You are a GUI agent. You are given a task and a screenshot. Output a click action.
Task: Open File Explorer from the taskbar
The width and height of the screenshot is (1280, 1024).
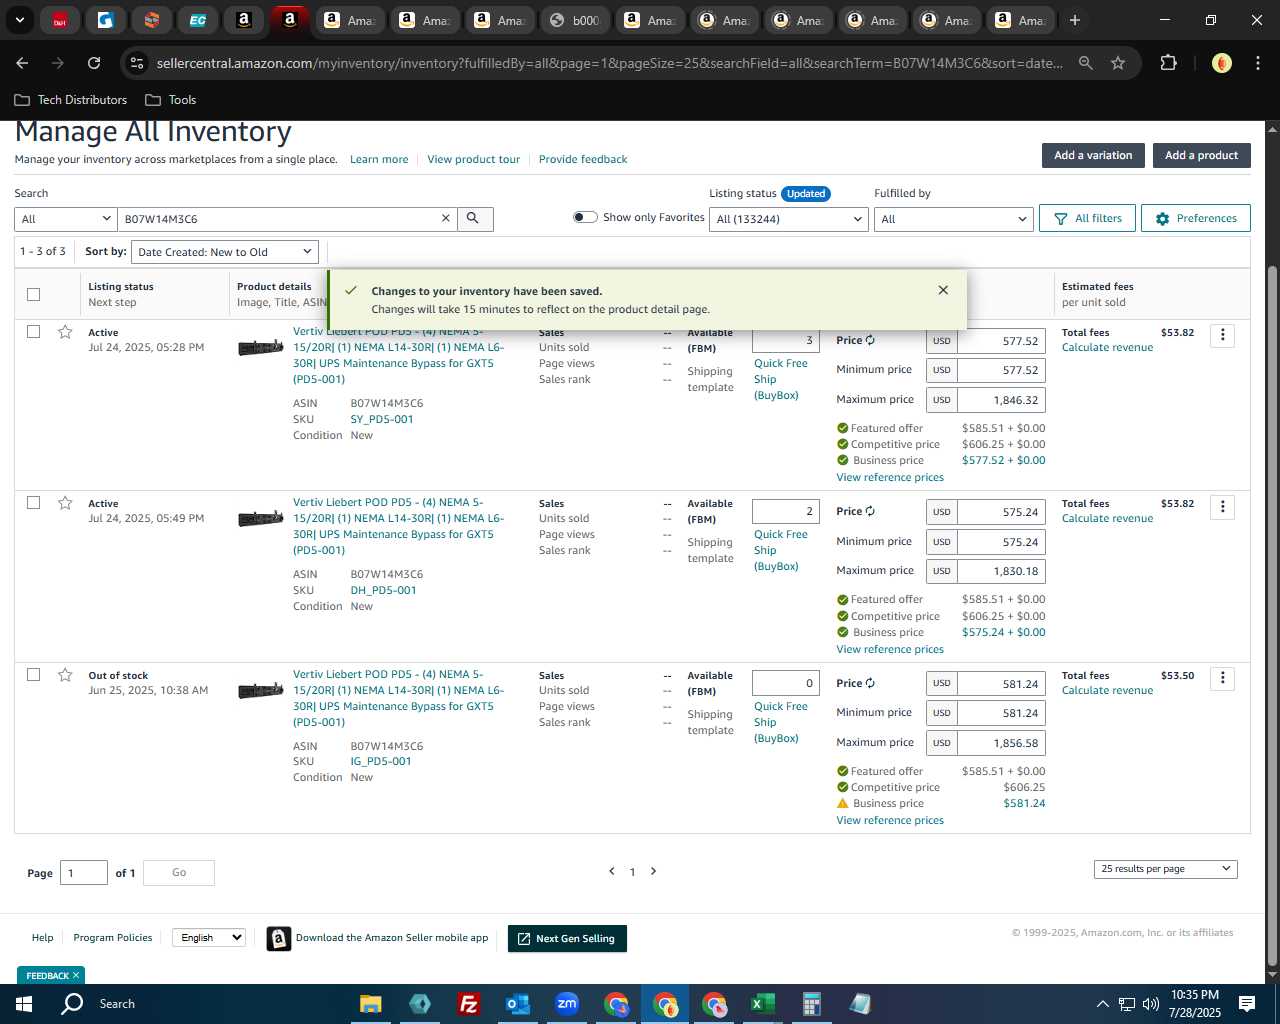[x=371, y=1004]
